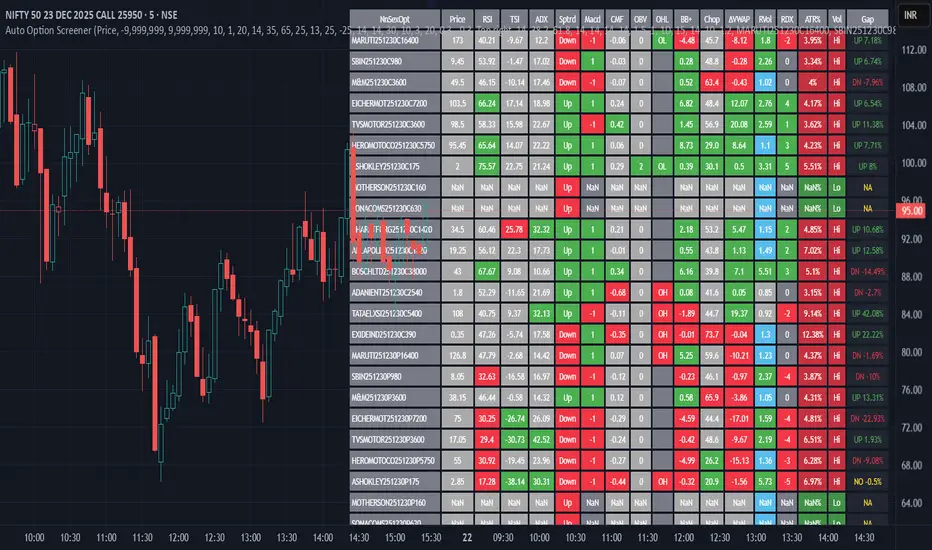Click the 75.57 RSI cell
Viewport: 932px width, 550px height.
click(x=487, y=166)
